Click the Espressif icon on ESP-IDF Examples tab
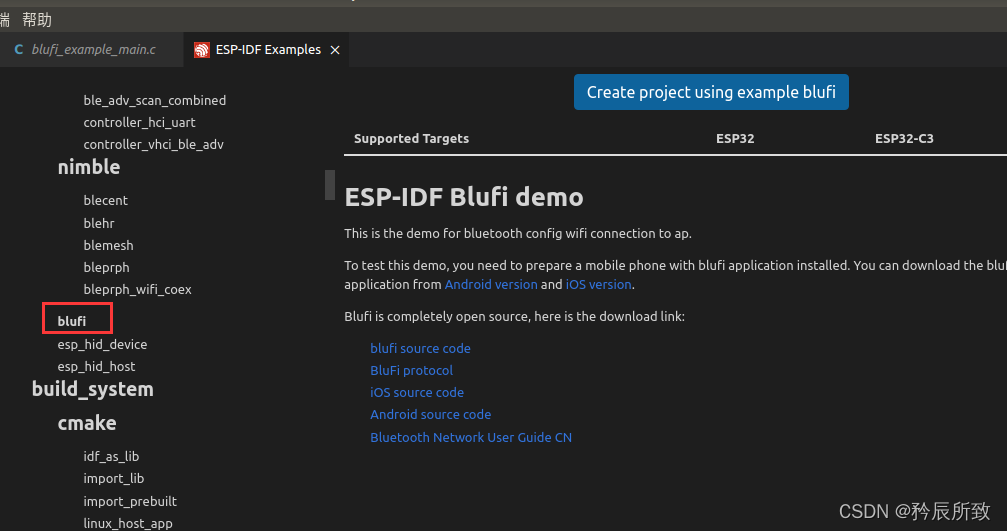Image resolution: width=1007 pixels, height=531 pixels. [202, 50]
